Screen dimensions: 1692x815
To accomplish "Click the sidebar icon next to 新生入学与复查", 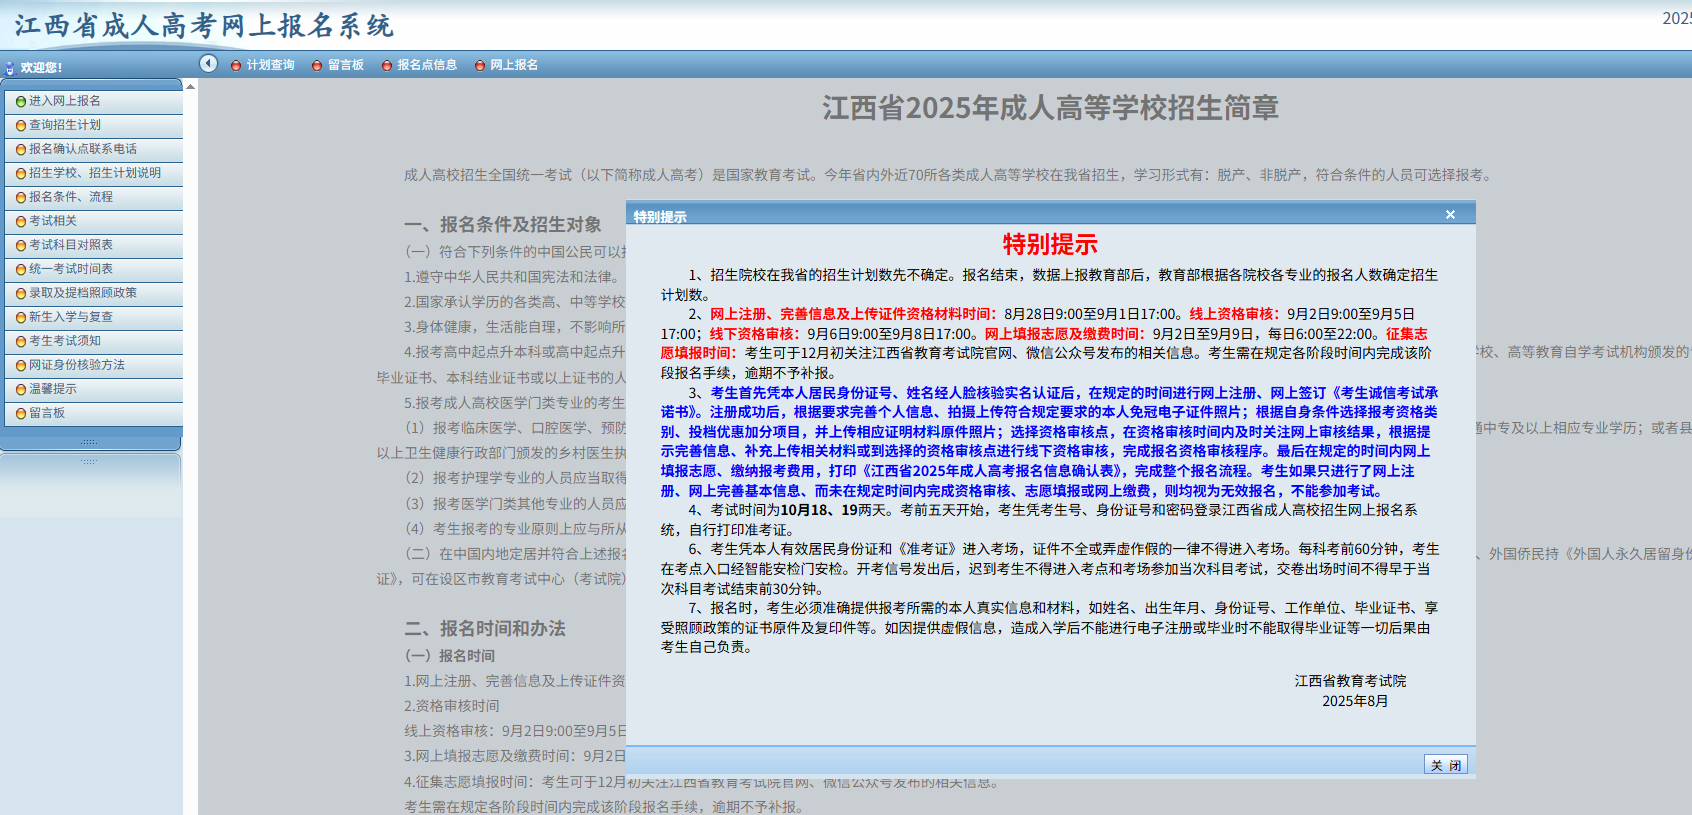I will tap(21, 318).
